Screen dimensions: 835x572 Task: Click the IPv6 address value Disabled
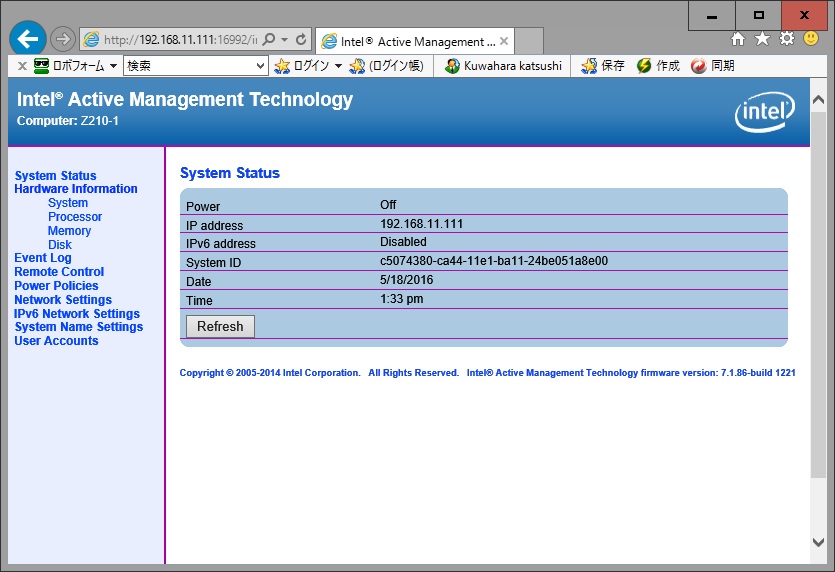pos(403,242)
